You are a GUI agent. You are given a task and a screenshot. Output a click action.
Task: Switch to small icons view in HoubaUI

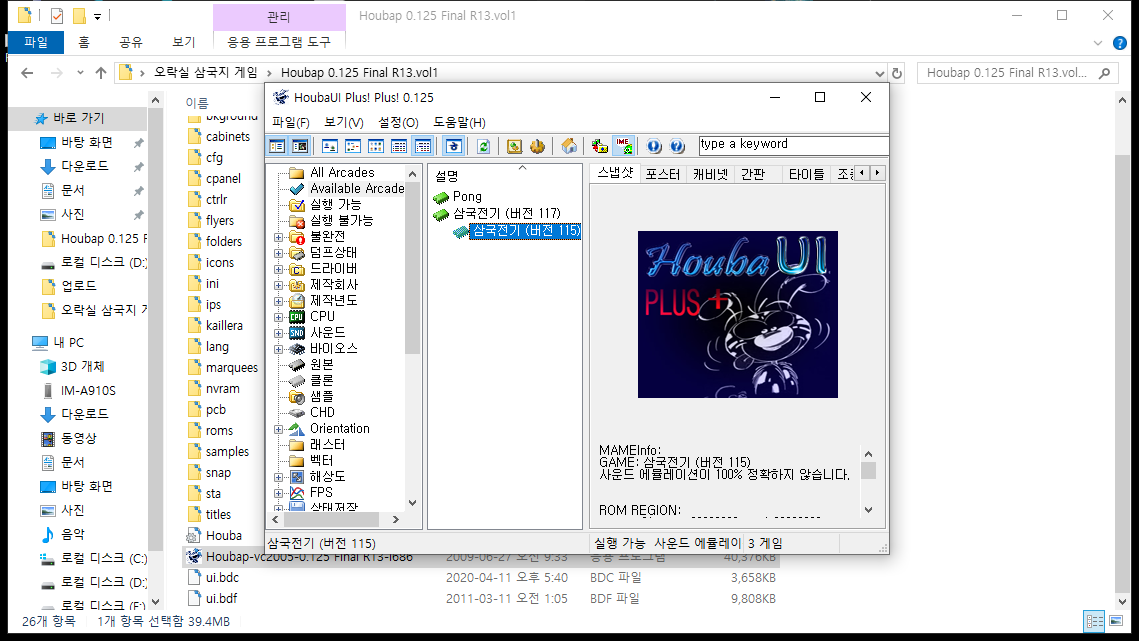[x=352, y=146]
